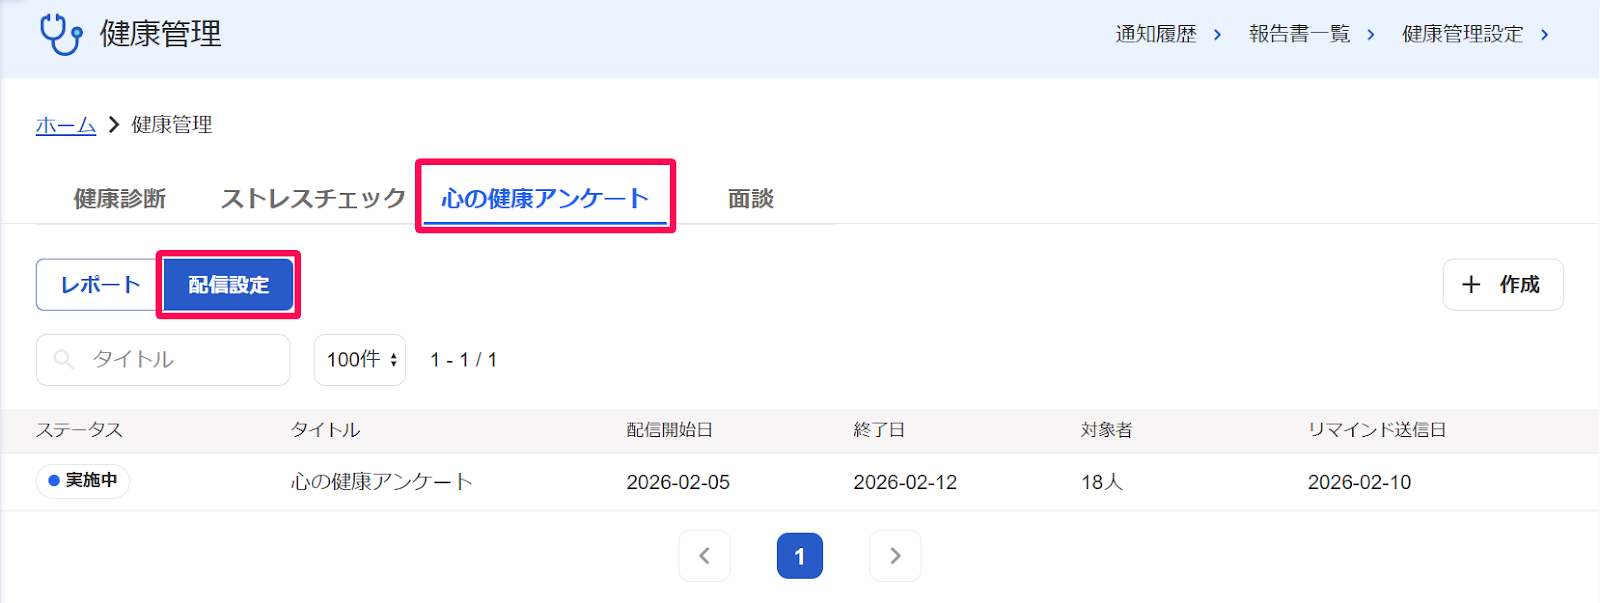This screenshot has height=603, width=1600.
Task: Click the 実施中 status badge
Action: tap(83, 481)
